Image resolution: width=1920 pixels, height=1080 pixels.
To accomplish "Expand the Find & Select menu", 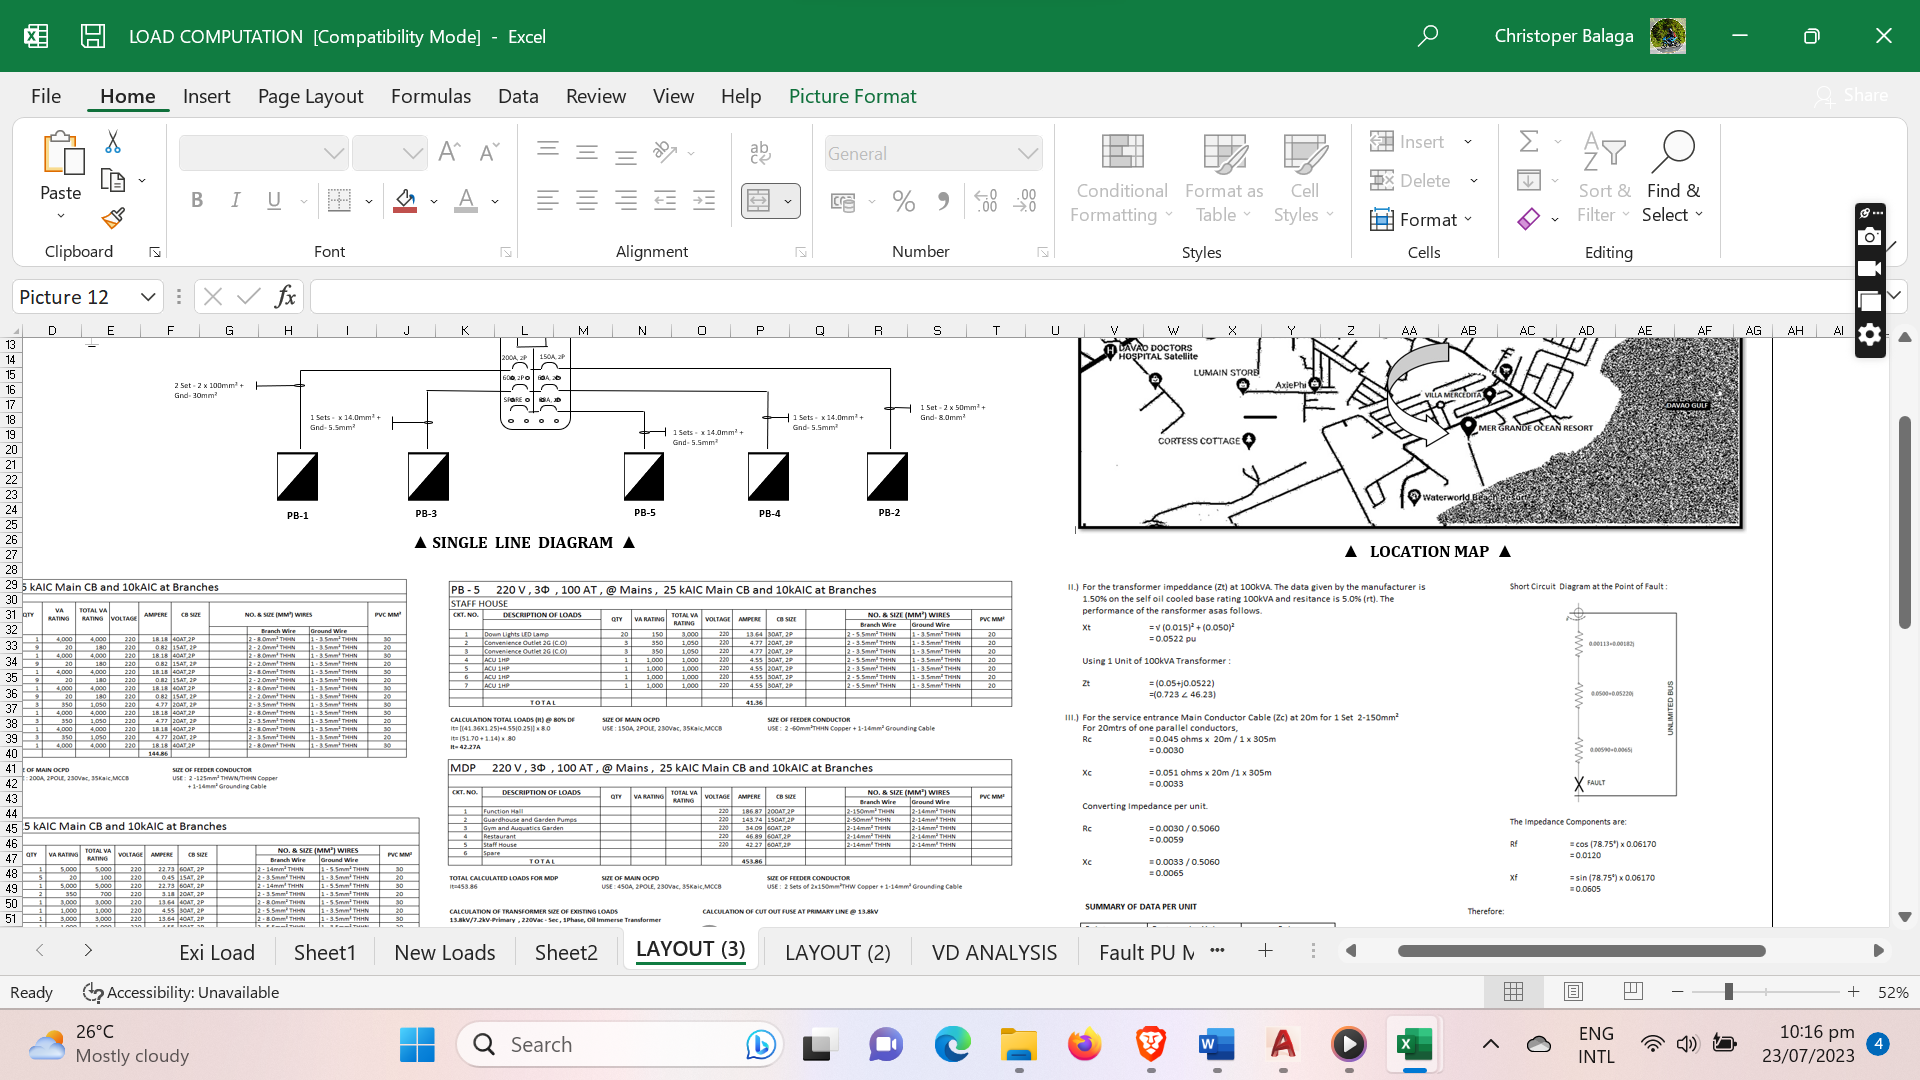I will click(x=1673, y=178).
